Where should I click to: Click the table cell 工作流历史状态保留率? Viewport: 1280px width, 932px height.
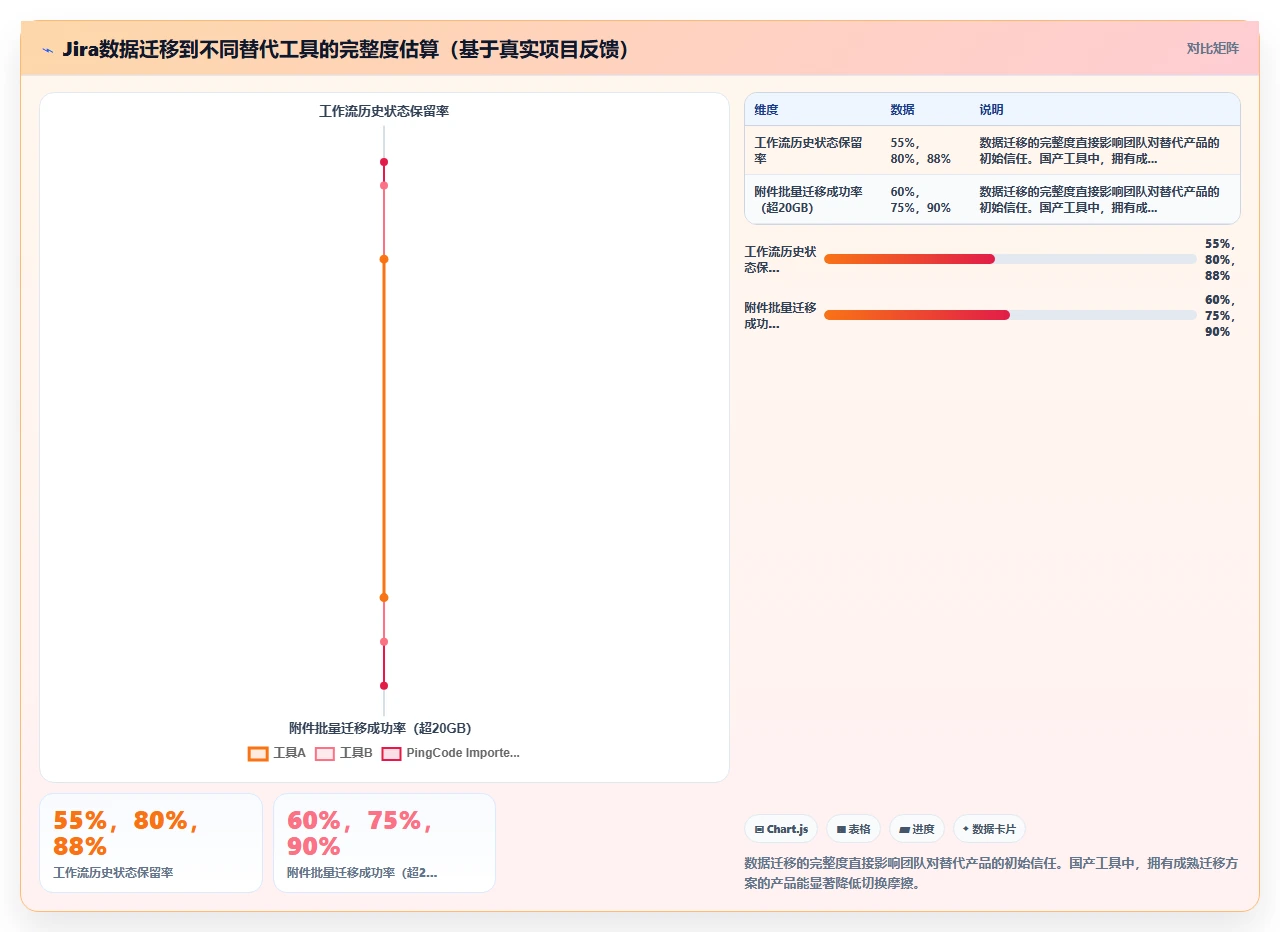[813, 150]
